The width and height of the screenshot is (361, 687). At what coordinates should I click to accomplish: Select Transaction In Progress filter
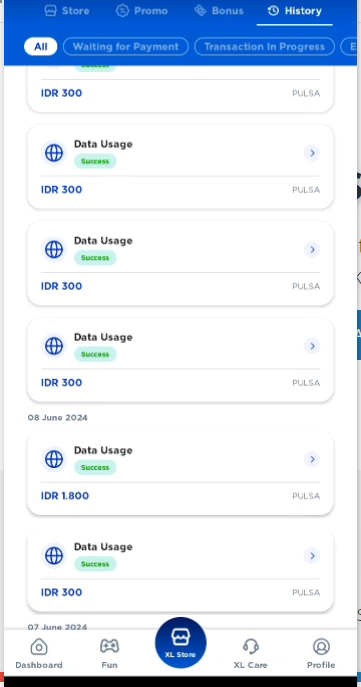tap(264, 46)
